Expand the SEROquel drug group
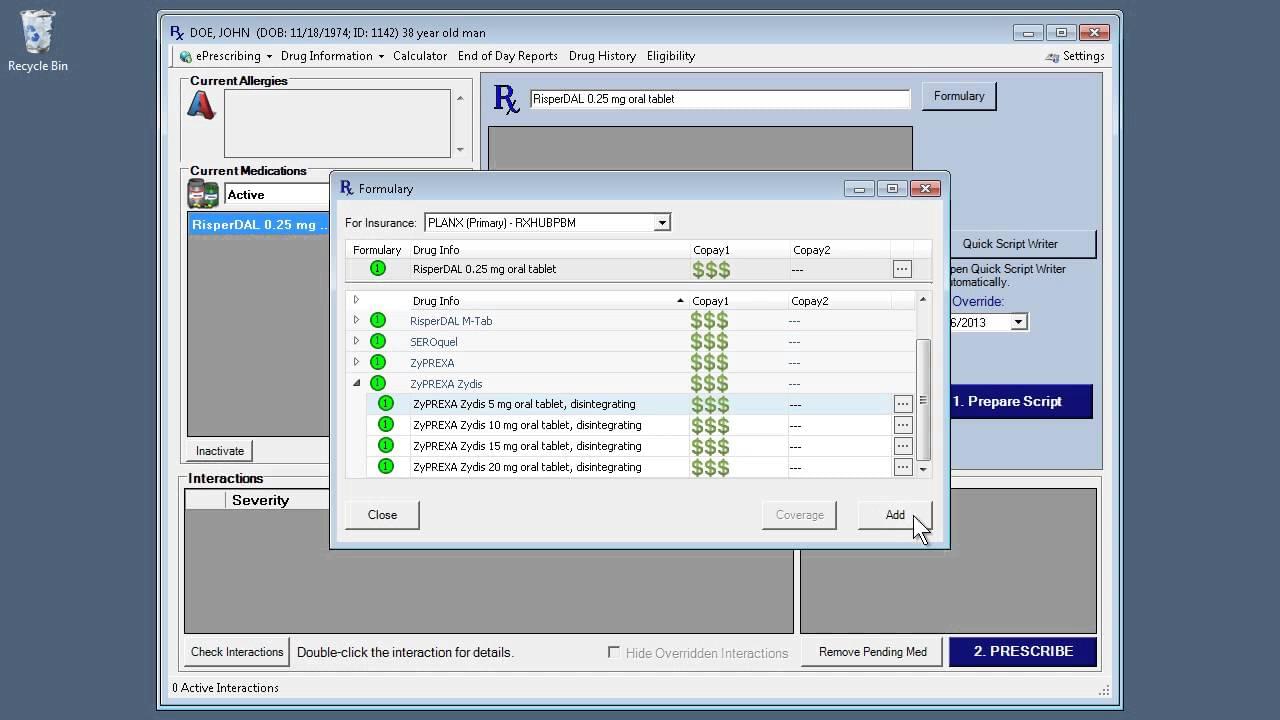Screen dimensions: 1280x720 pos(356,342)
